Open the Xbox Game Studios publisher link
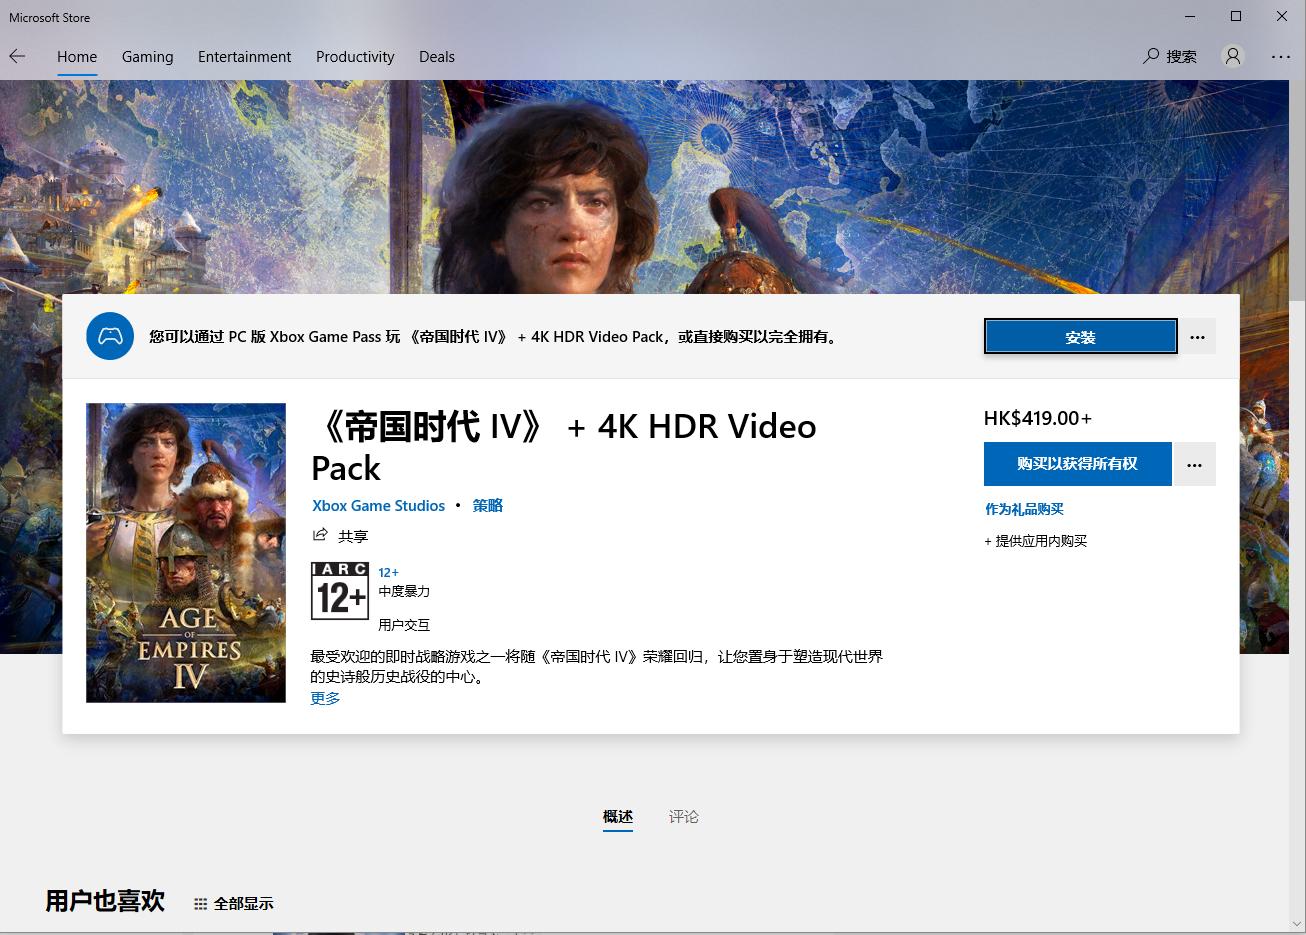The image size is (1306, 935). 378,505
